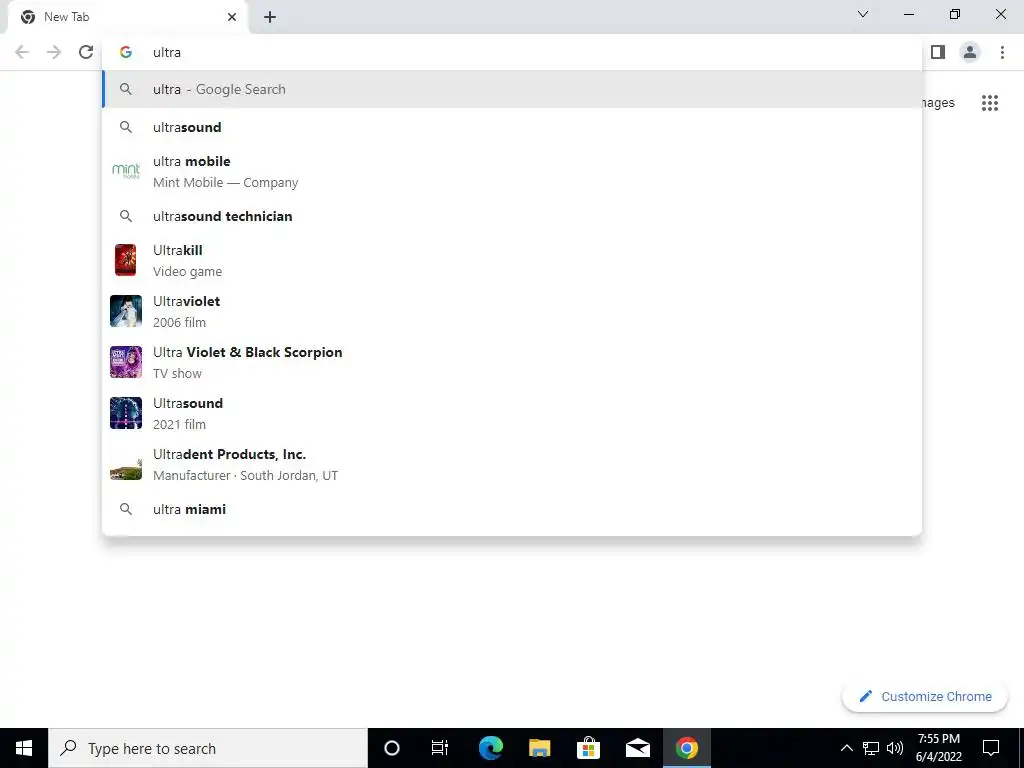
Task: Pick the Ultra Violet & Black Scorpion suggestion
Action: pos(512,362)
